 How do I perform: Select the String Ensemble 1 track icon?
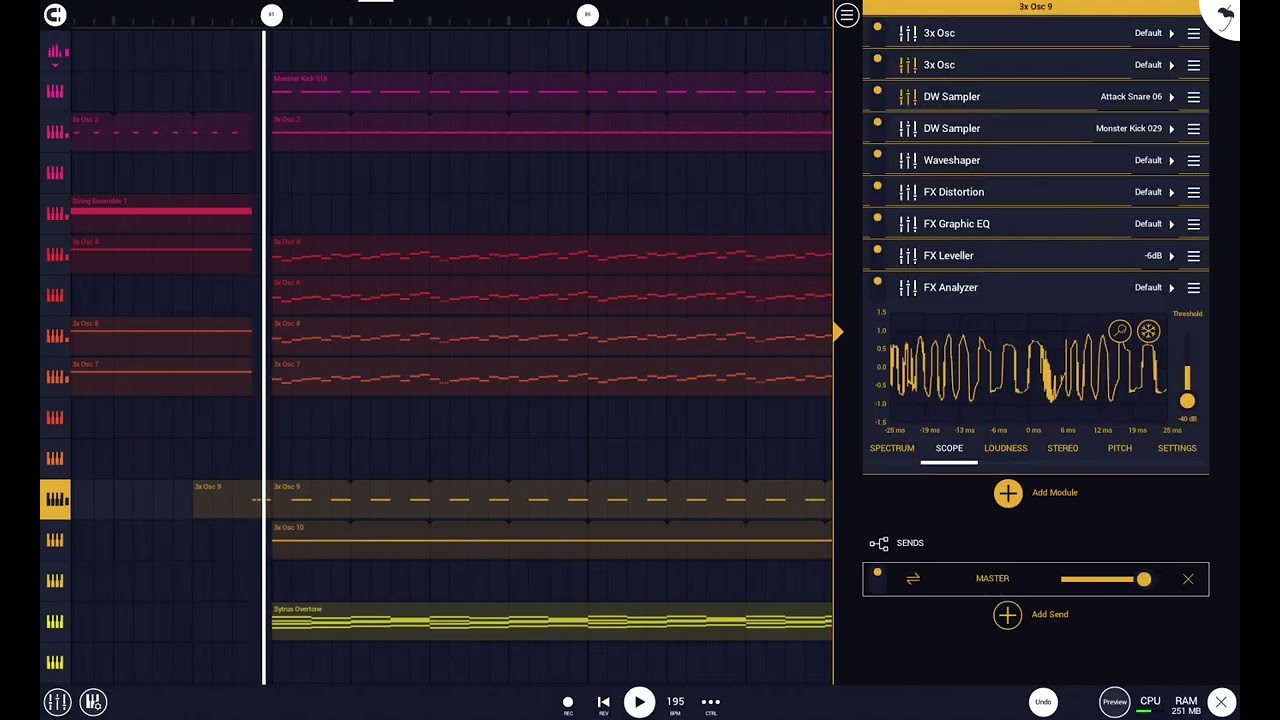[x=55, y=213]
